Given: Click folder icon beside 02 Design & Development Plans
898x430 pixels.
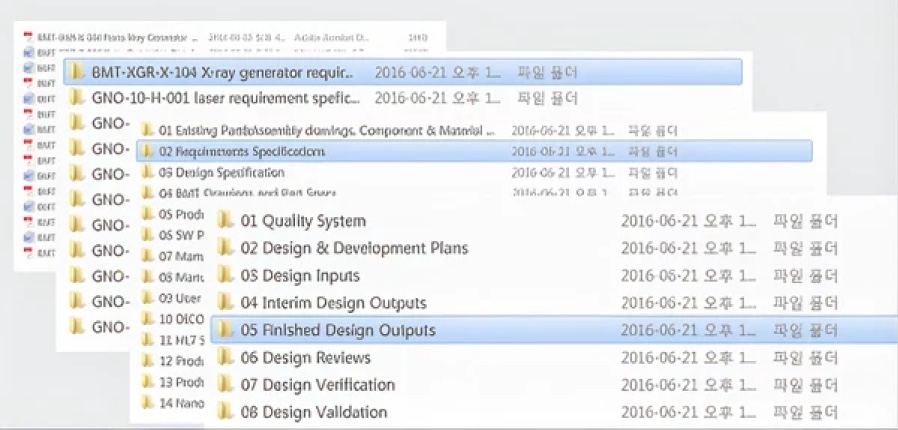Looking at the screenshot, I should tap(226, 247).
